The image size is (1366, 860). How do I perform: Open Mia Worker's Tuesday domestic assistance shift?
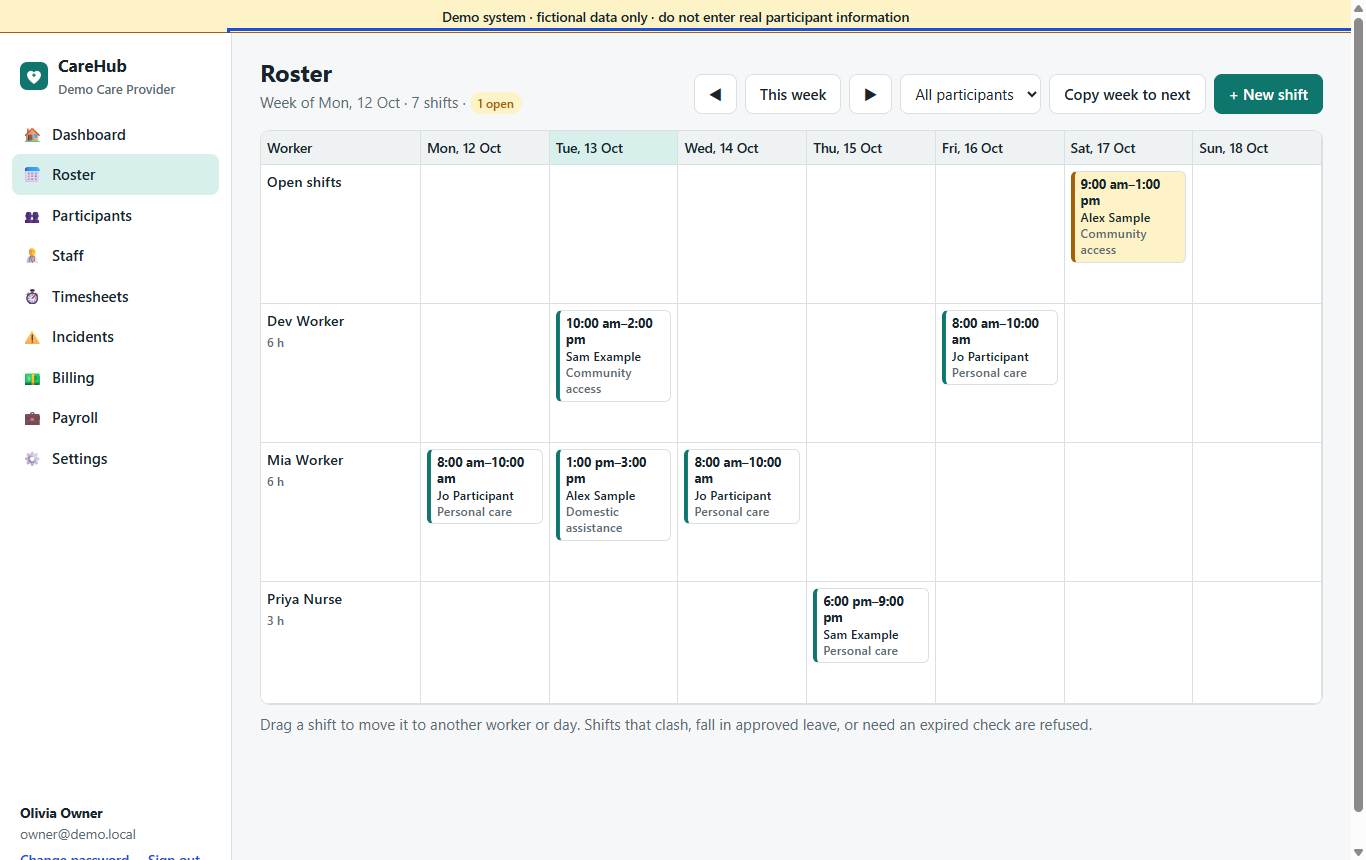613,495
